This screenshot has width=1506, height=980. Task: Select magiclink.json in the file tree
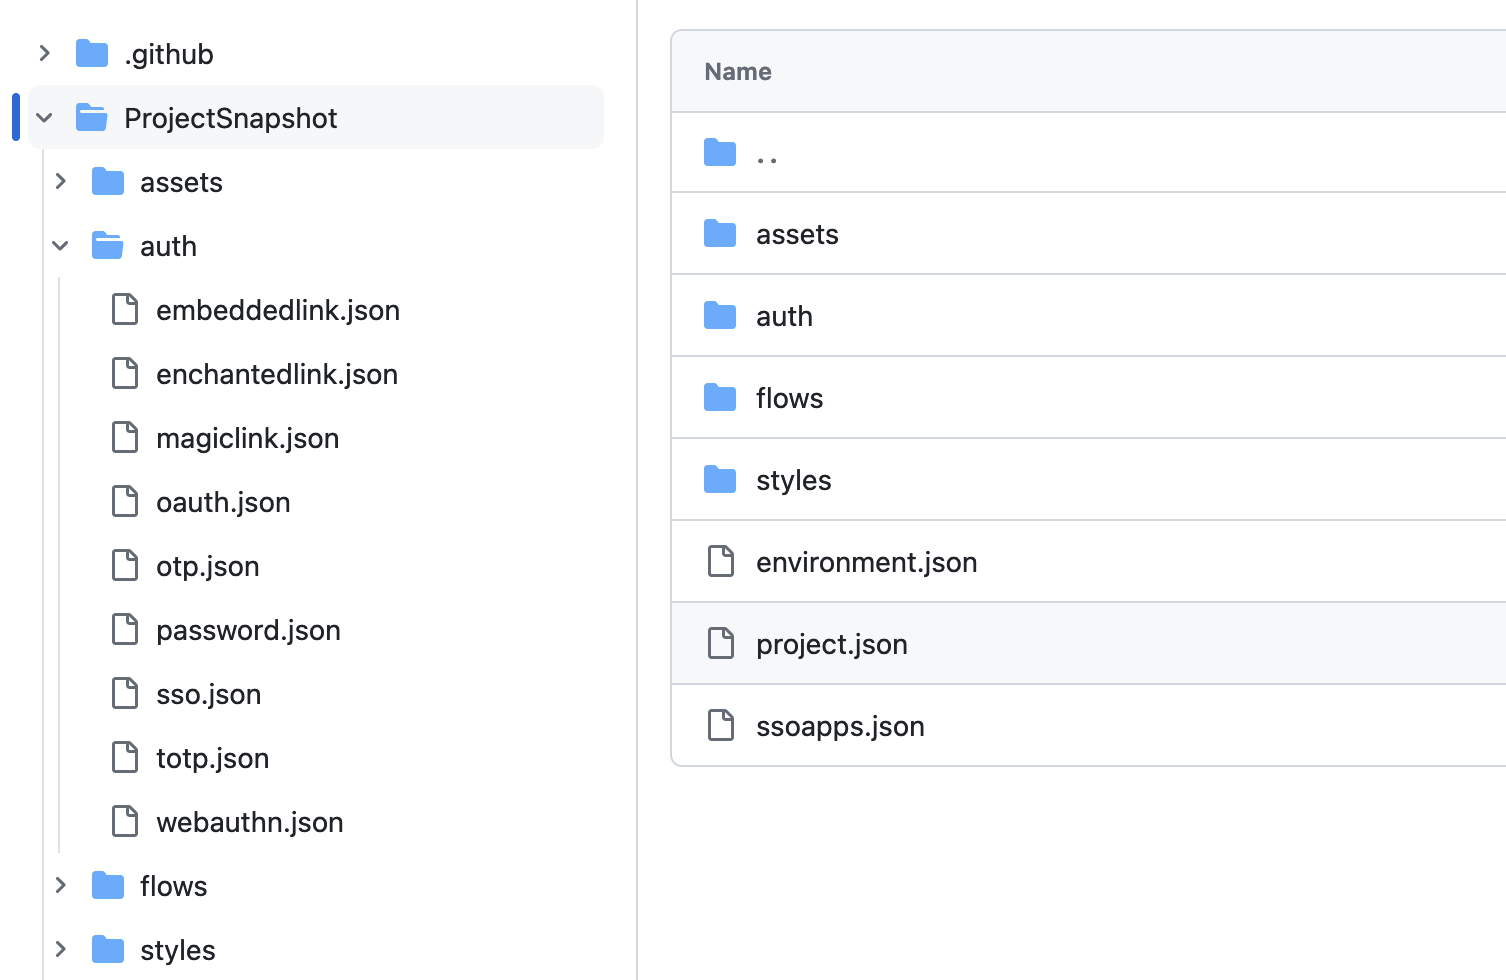click(x=247, y=438)
